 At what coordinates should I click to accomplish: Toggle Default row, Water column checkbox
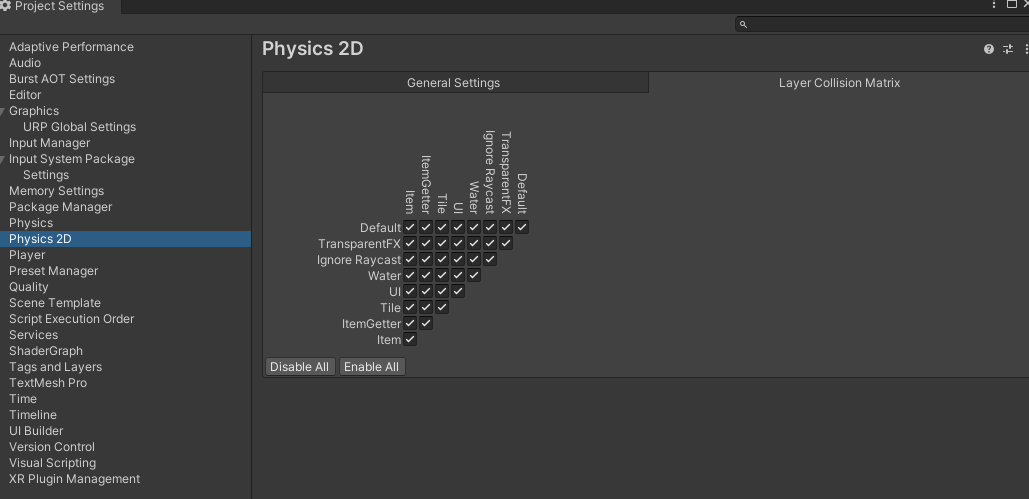474,227
